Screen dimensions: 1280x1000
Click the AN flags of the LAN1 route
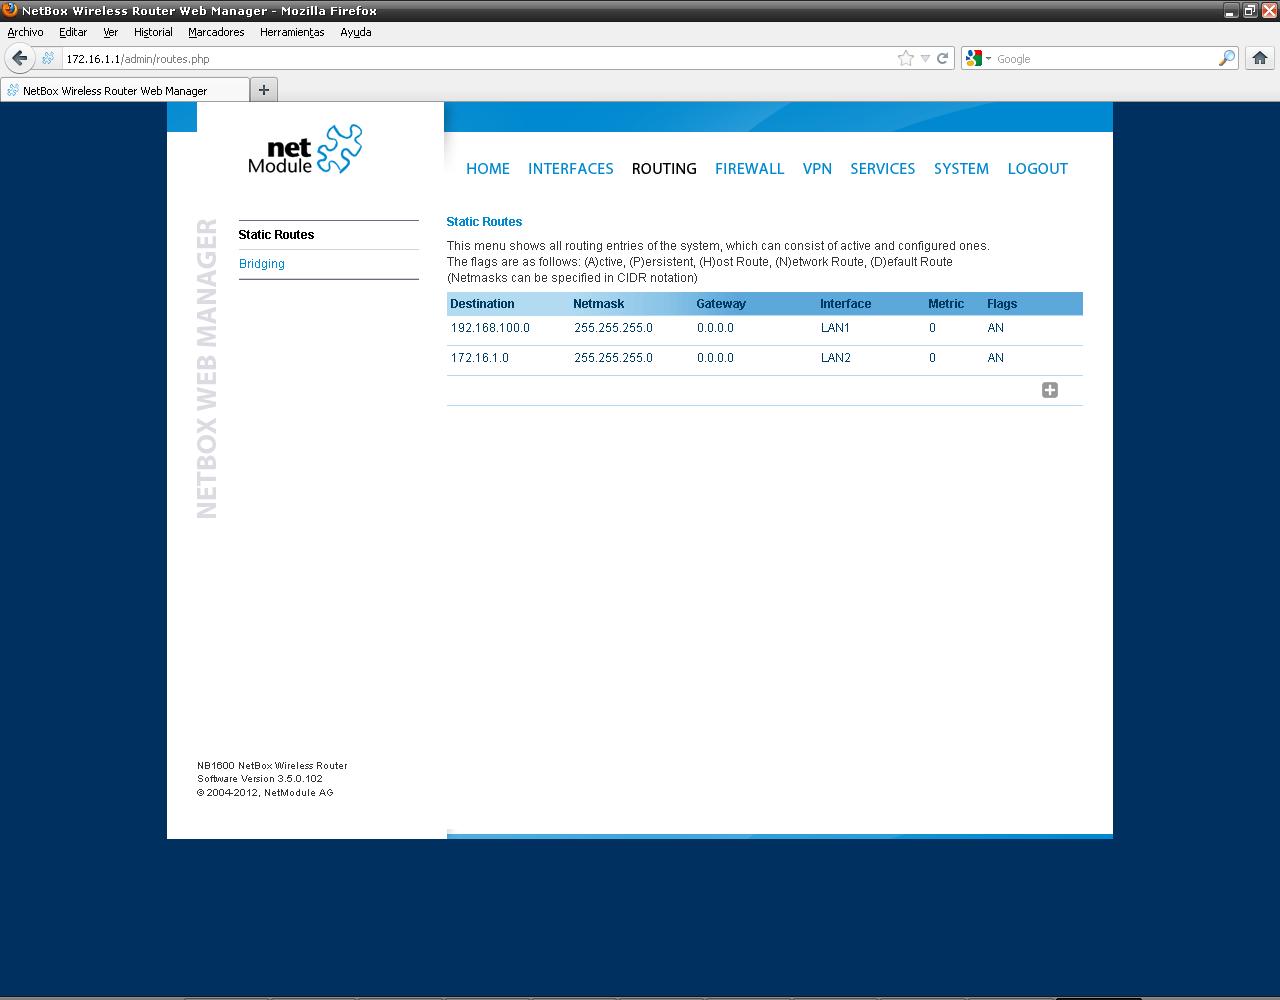pos(995,328)
